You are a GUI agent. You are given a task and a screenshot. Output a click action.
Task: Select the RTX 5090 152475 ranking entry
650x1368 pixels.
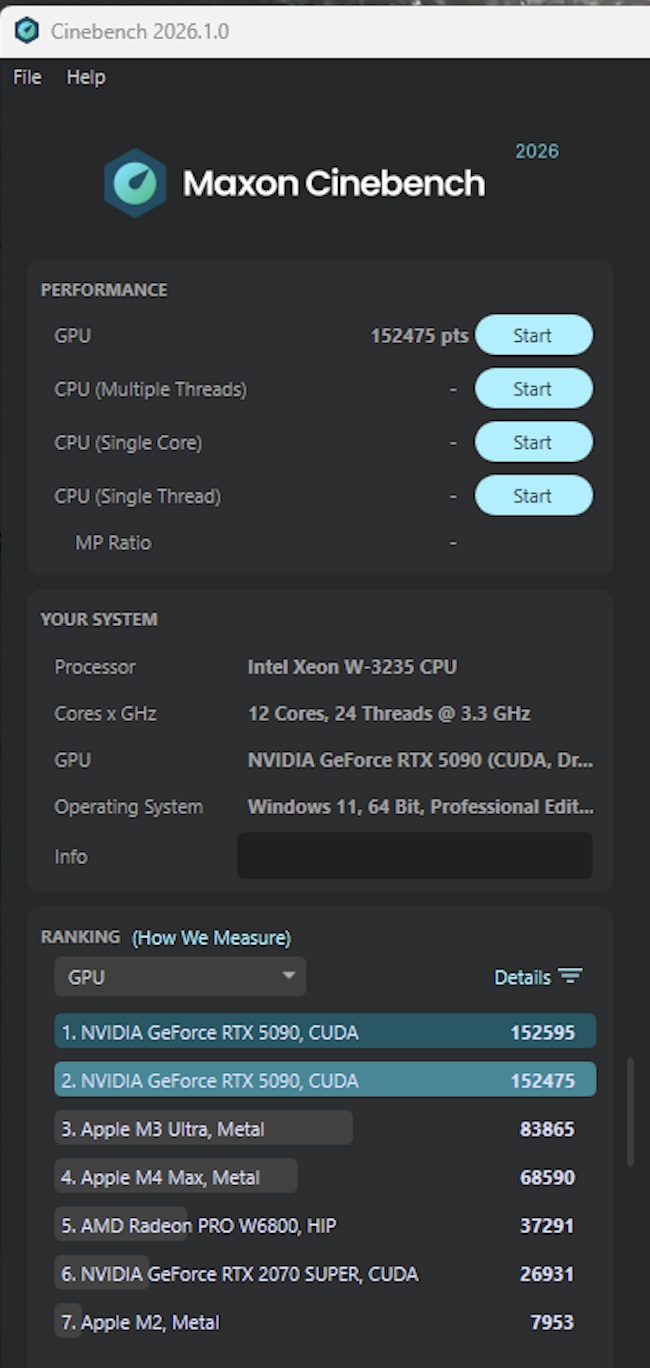tap(324, 1080)
